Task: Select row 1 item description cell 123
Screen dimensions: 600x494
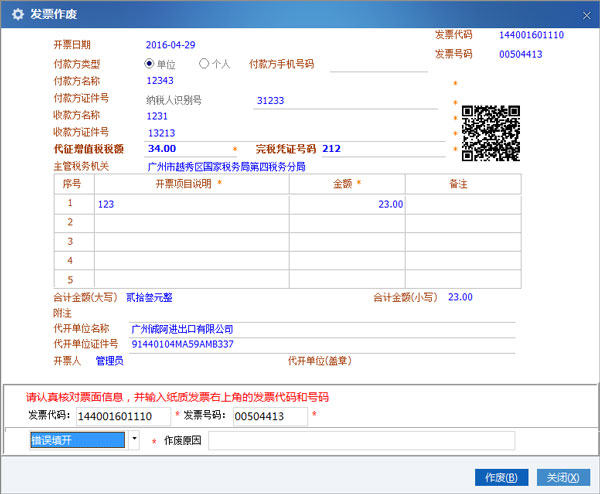Action: click(191, 204)
